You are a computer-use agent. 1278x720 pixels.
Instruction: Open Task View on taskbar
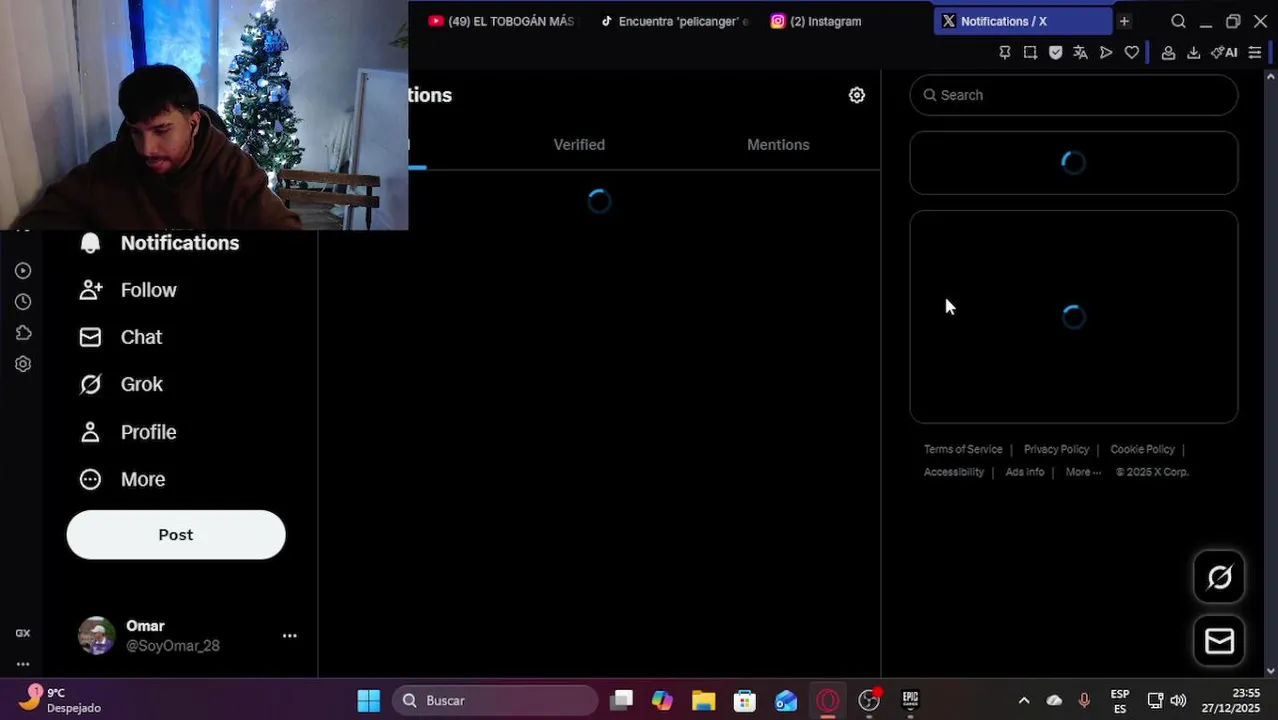621,700
